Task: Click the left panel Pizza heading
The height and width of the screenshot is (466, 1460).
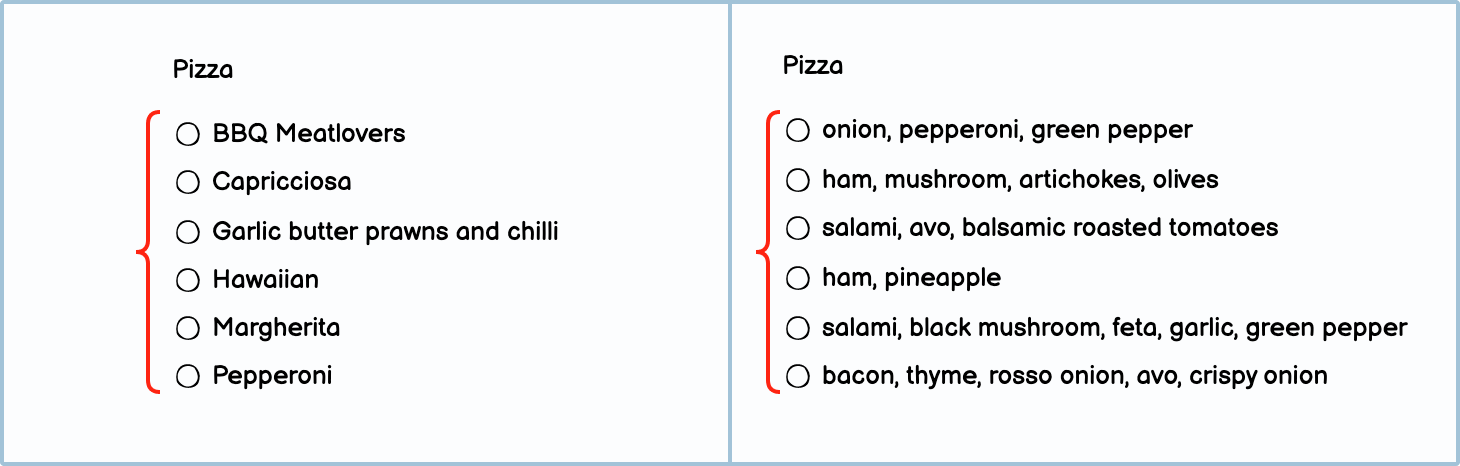Action: pyautogui.click(x=203, y=70)
